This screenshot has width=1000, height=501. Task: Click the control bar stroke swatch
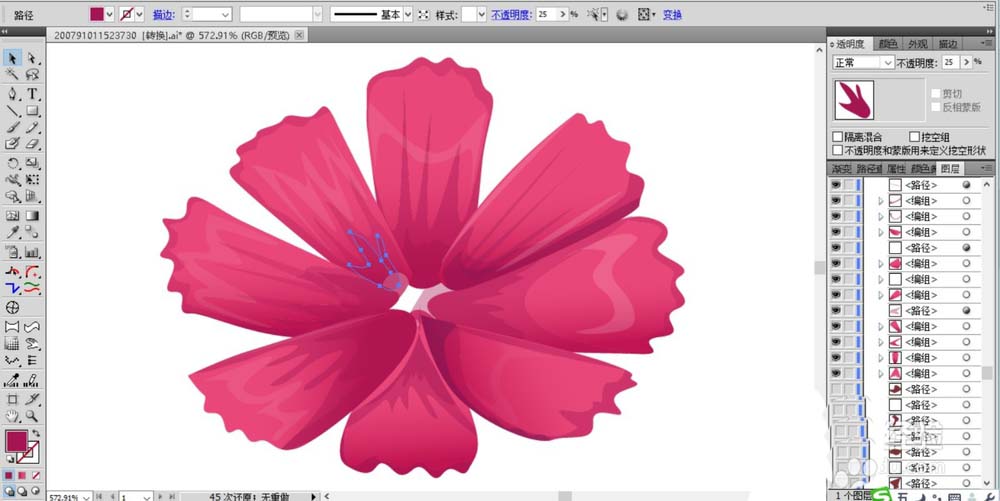tap(126, 15)
